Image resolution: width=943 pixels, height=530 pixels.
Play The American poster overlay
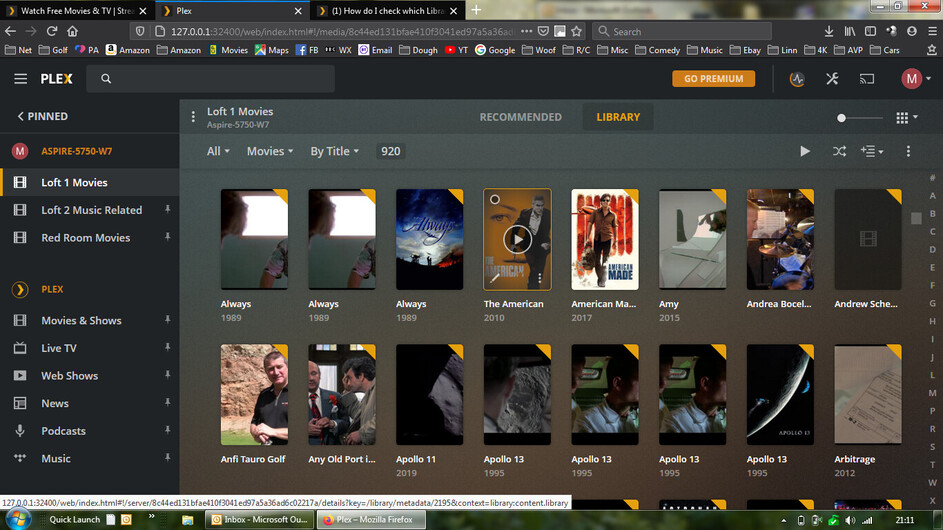click(x=517, y=239)
